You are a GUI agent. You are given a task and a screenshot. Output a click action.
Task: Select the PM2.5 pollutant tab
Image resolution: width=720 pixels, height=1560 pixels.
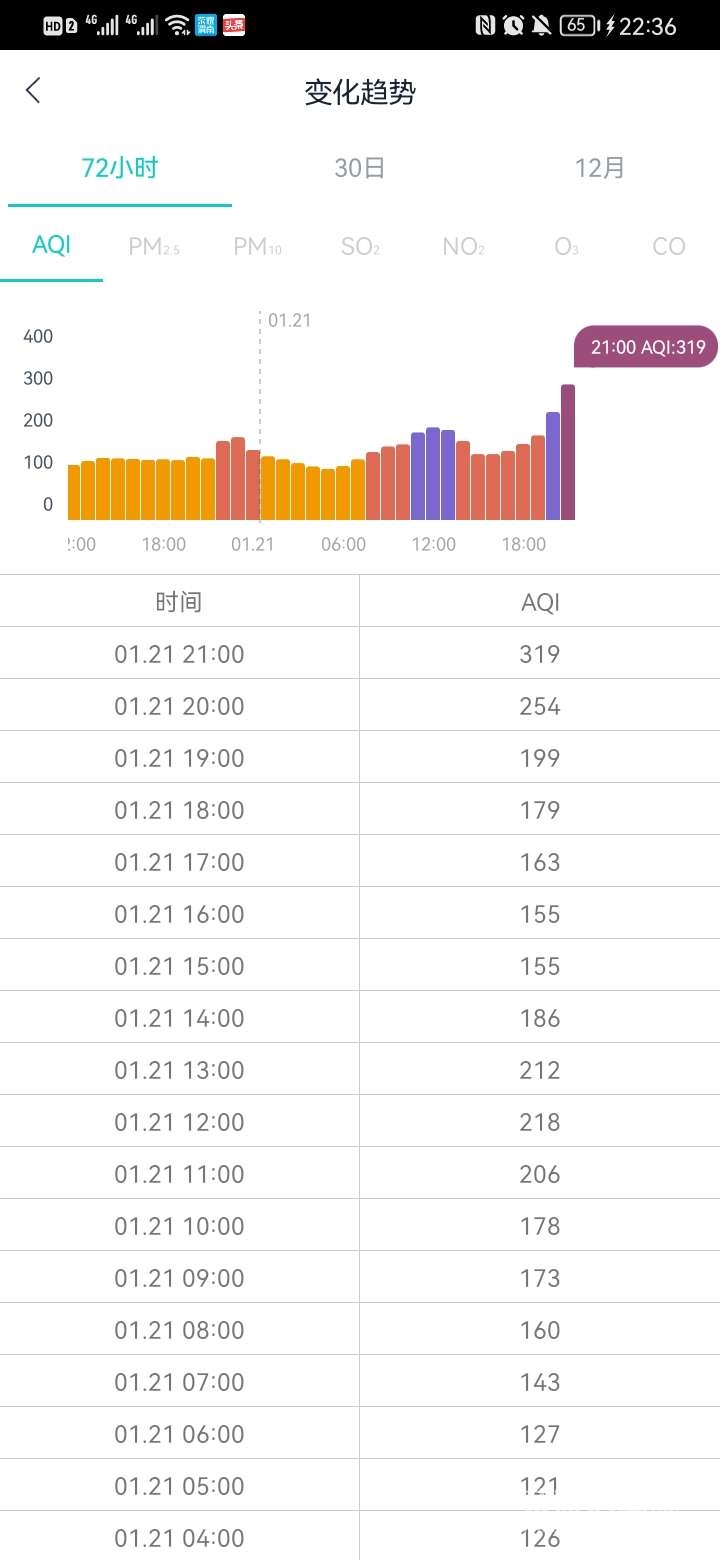pyautogui.click(x=154, y=246)
